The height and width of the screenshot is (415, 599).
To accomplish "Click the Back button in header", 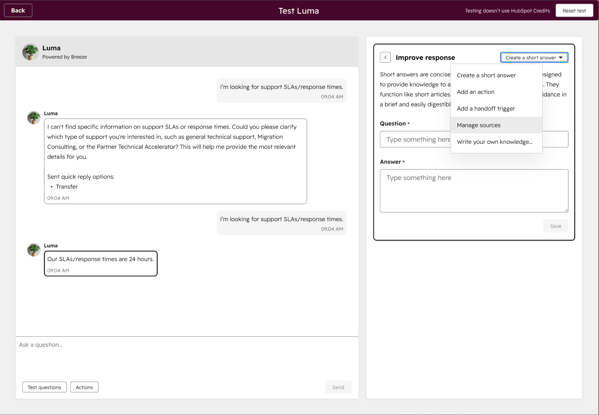I will (x=18, y=10).
